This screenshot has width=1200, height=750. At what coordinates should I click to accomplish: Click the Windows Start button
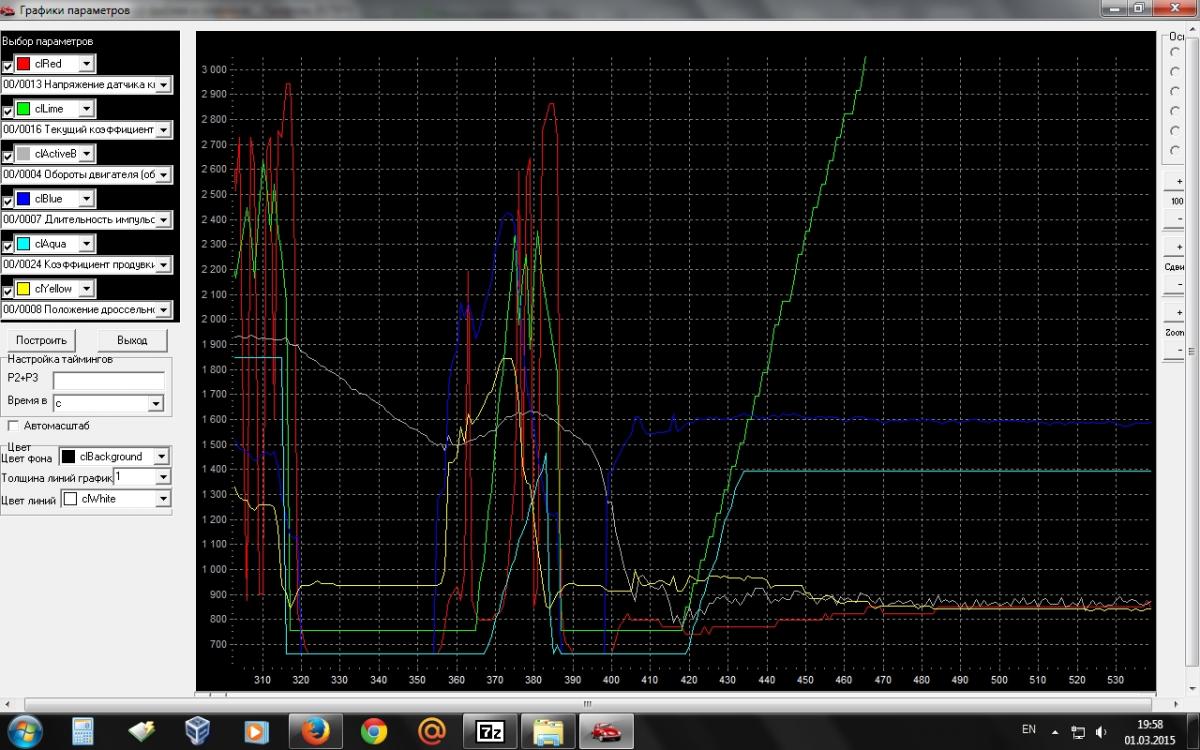coord(24,731)
